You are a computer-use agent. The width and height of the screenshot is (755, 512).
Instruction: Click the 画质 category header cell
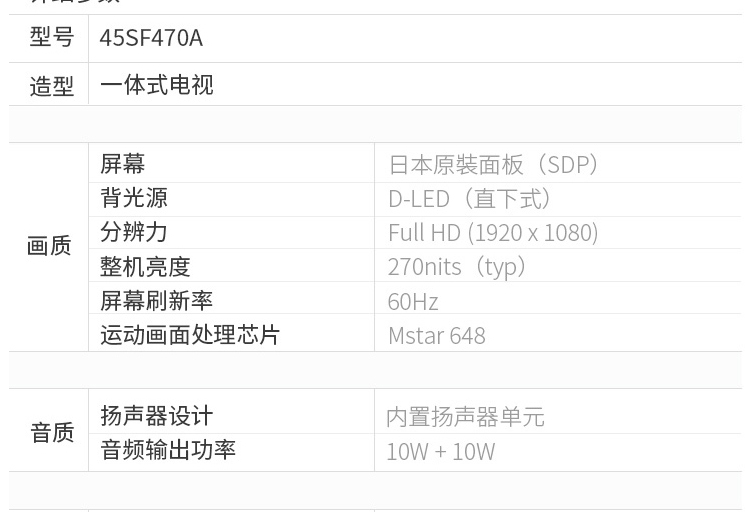(x=49, y=247)
